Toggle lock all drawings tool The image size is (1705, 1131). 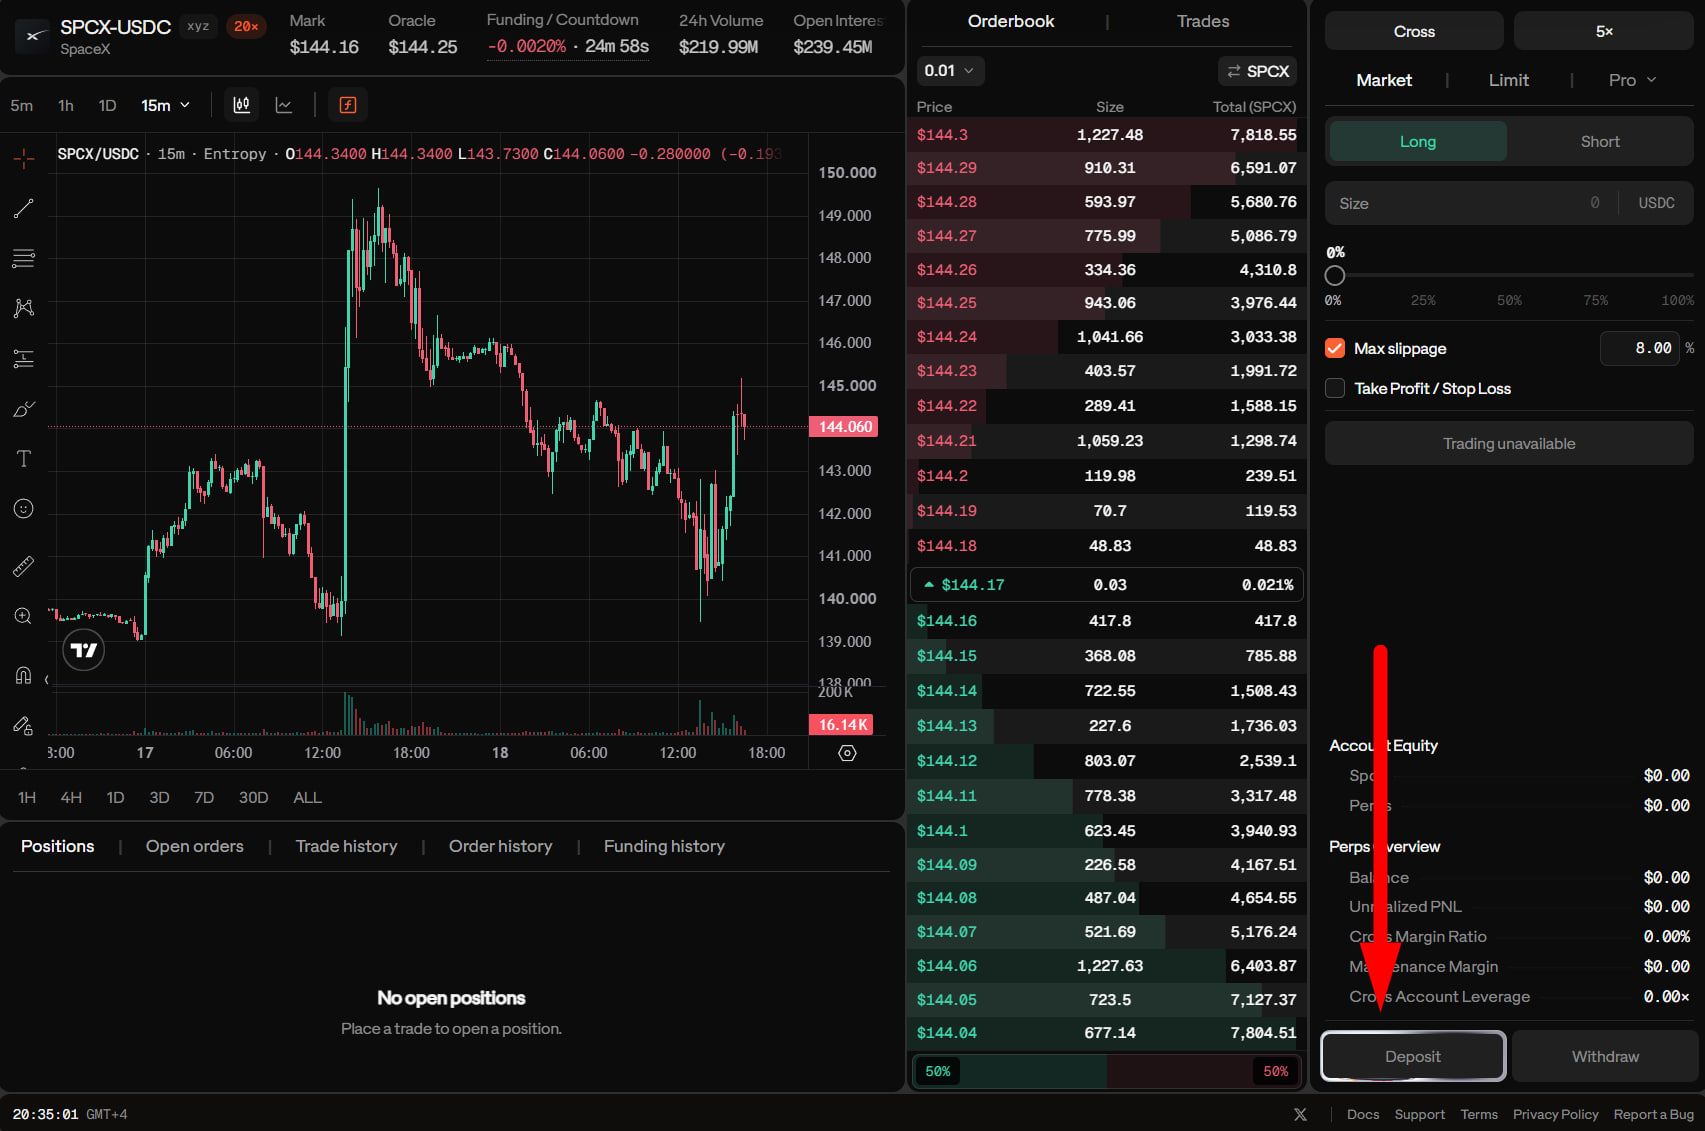point(24,725)
